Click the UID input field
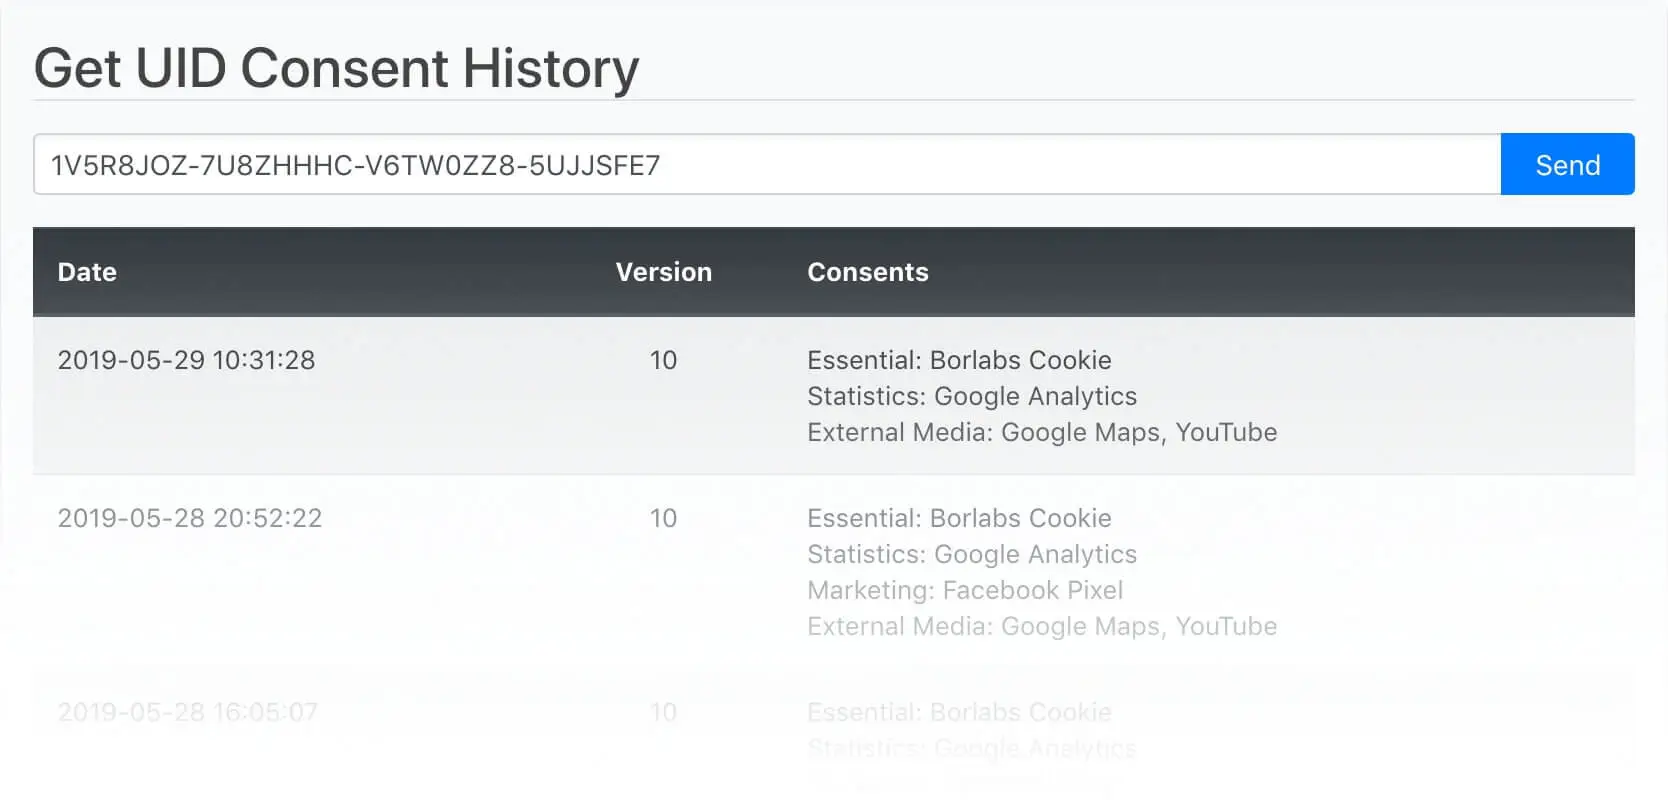1668x800 pixels. [700, 164]
